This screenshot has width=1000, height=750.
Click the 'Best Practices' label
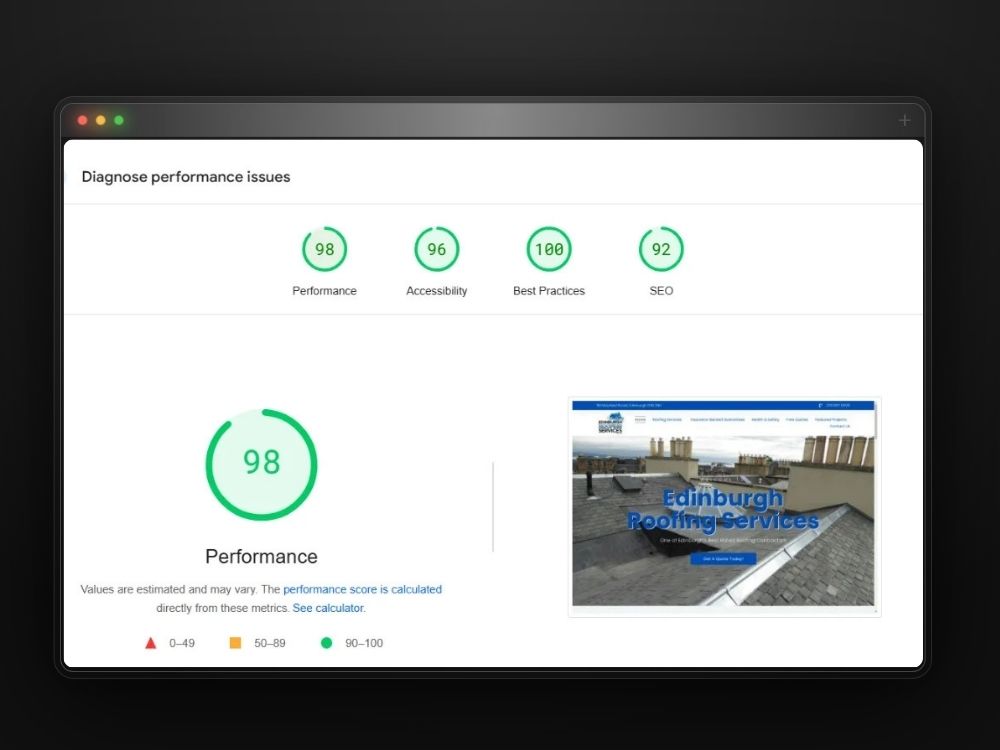click(x=549, y=291)
